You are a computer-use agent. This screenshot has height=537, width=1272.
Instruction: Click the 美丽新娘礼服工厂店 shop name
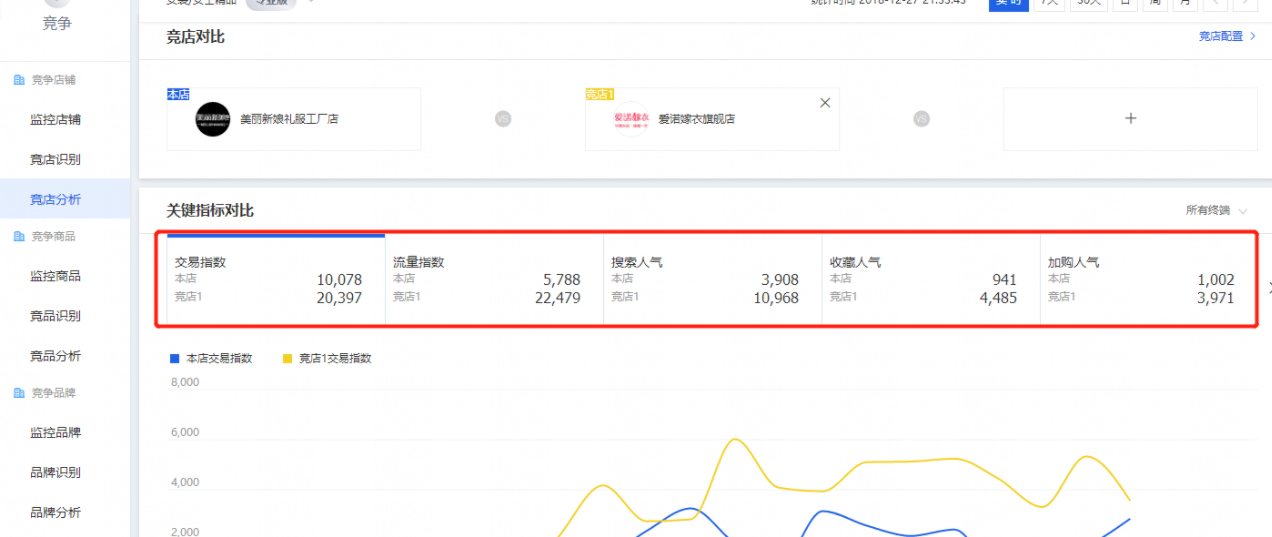pyautogui.click(x=289, y=119)
